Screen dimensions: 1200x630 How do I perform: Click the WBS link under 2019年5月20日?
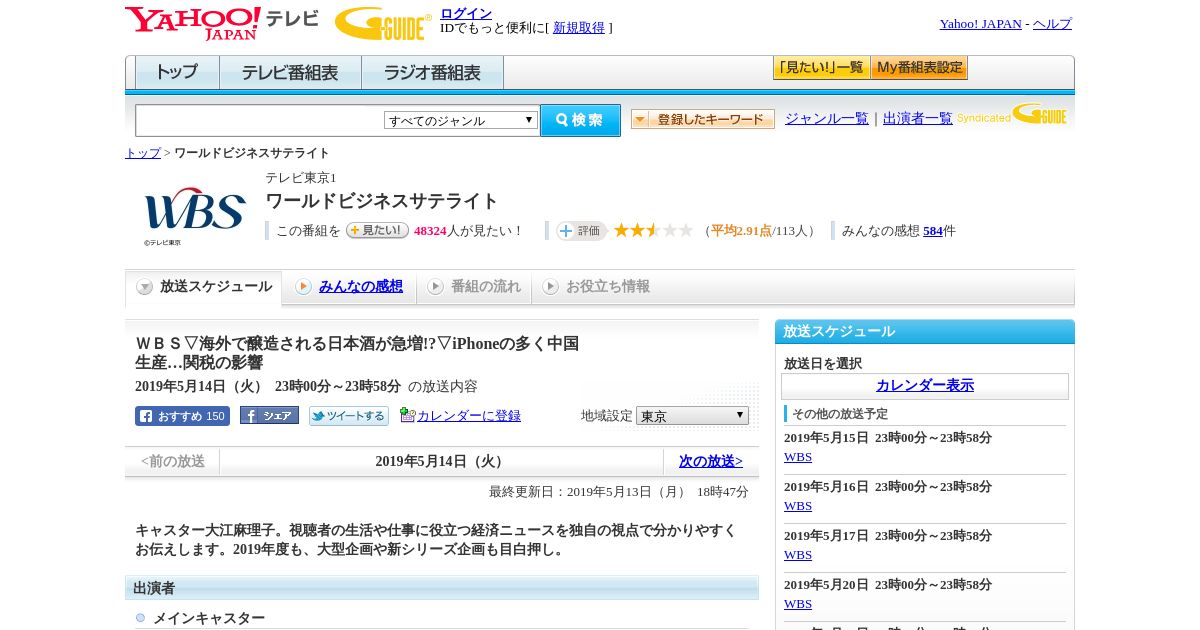point(798,604)
